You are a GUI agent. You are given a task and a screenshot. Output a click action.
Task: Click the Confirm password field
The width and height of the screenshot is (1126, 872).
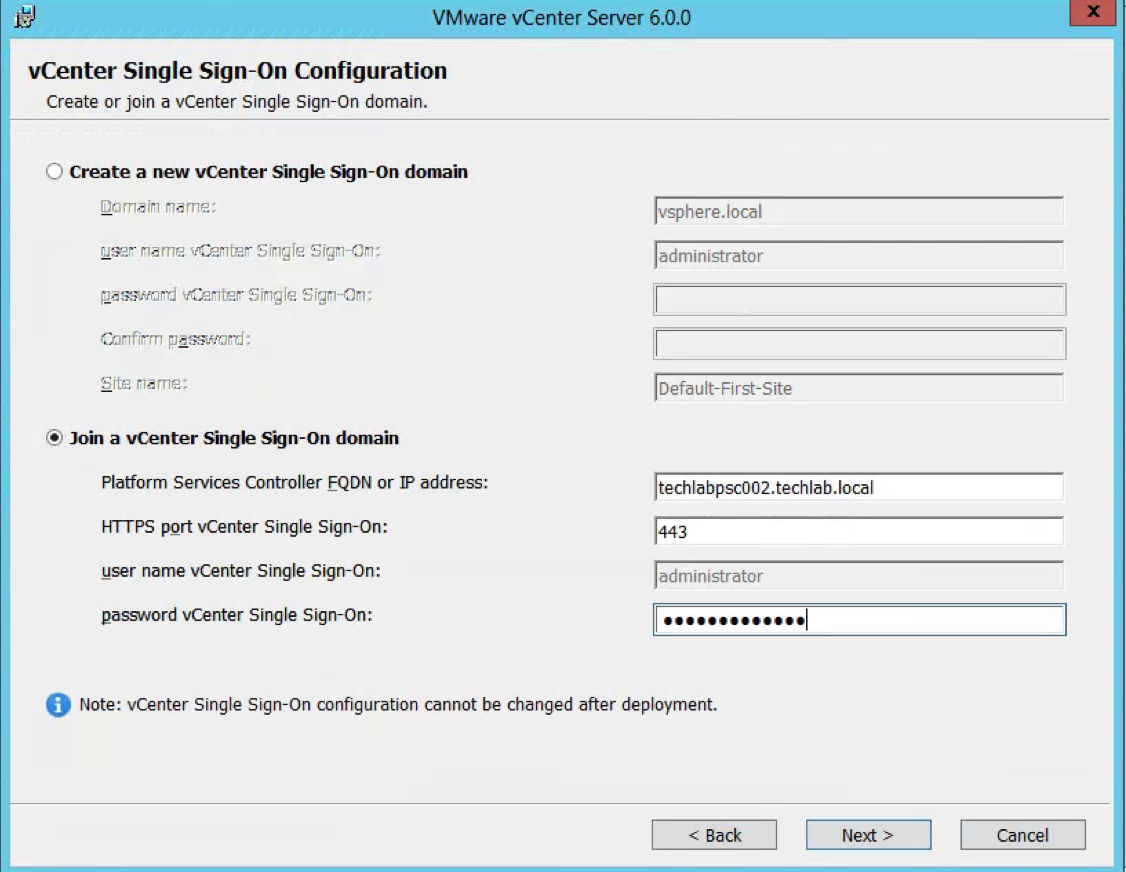pos(860,344)
